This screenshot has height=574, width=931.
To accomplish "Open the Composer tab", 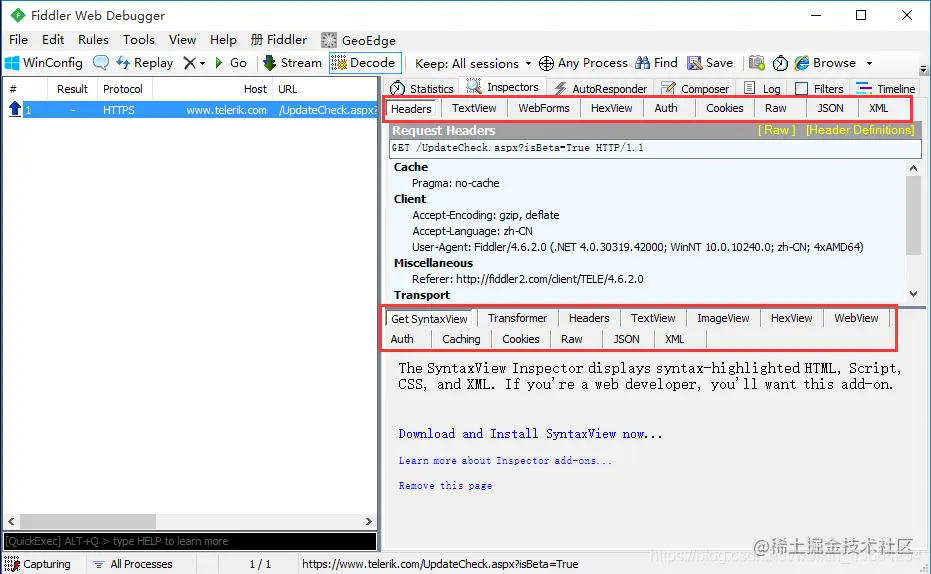I will pyautogui.click(x=695, y=88).
